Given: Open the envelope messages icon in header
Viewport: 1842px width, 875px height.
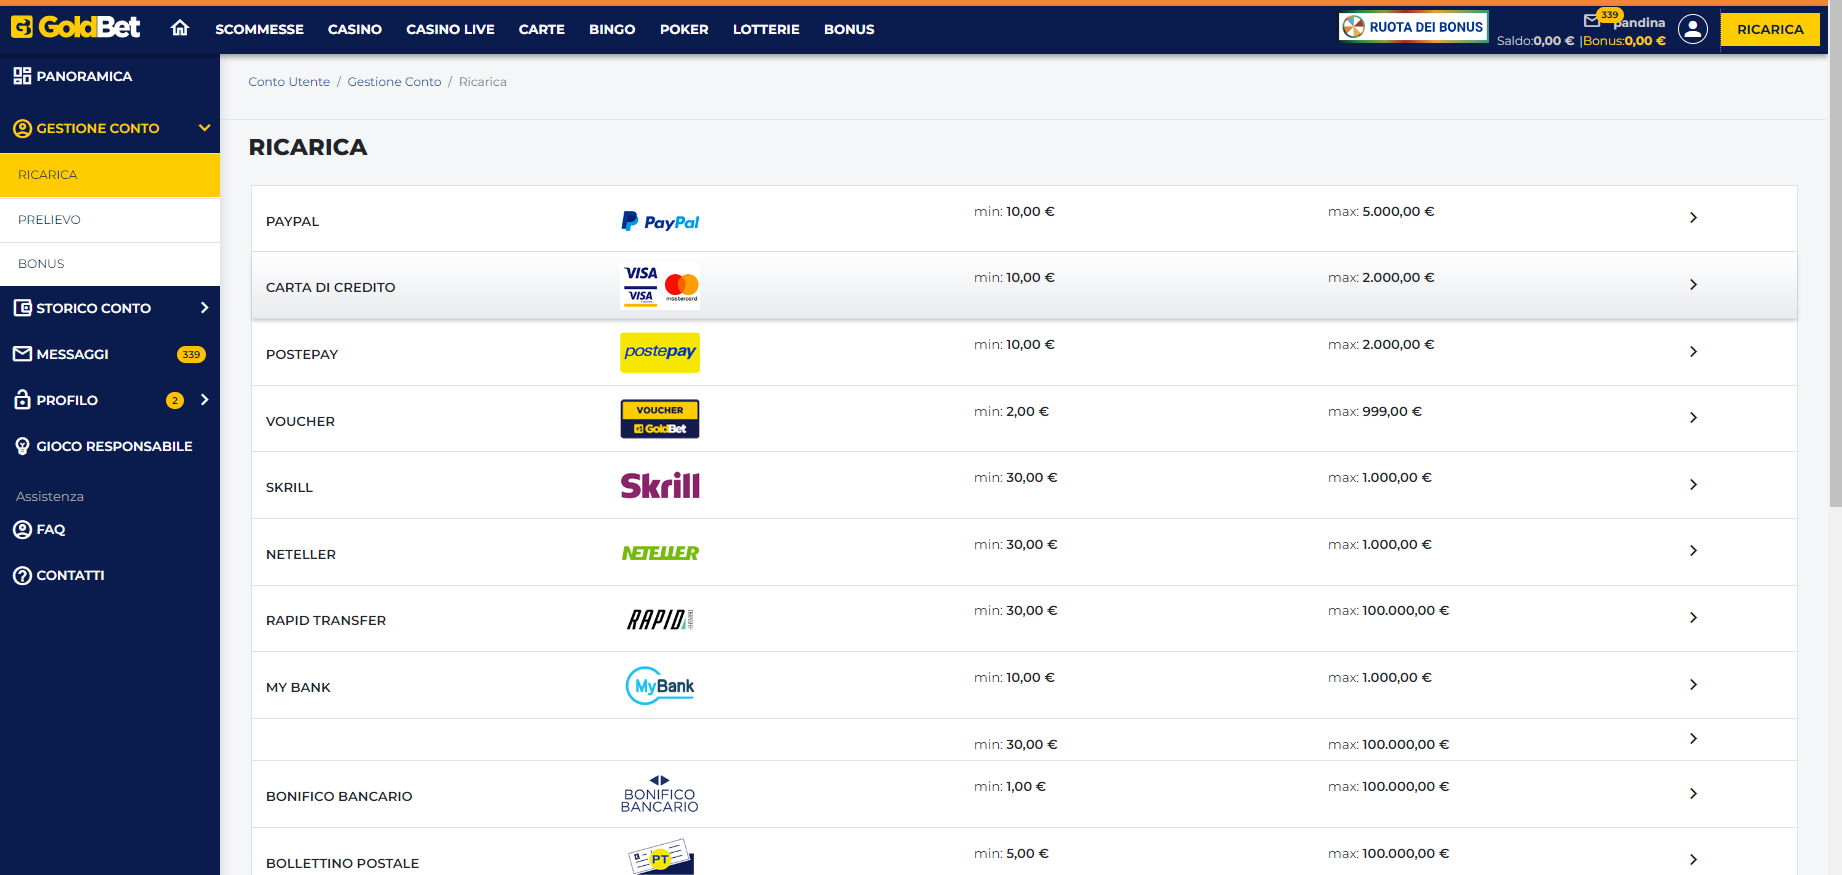Looking at the screenshot, I should click(x=1592, y=20).
